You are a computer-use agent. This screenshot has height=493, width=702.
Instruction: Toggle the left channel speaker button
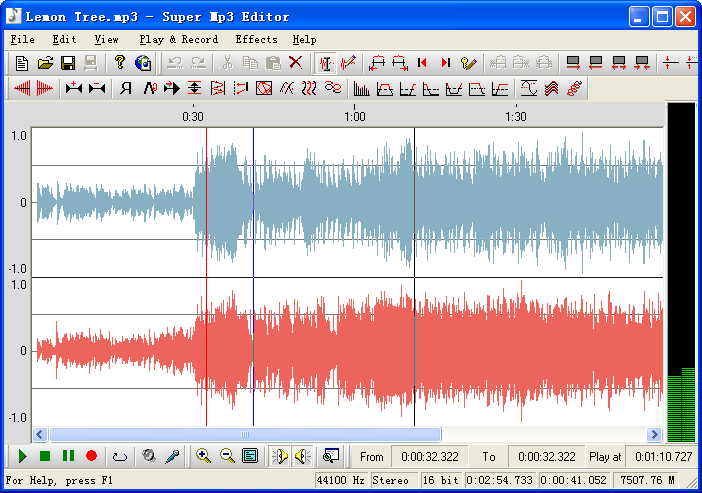[280, 456]
